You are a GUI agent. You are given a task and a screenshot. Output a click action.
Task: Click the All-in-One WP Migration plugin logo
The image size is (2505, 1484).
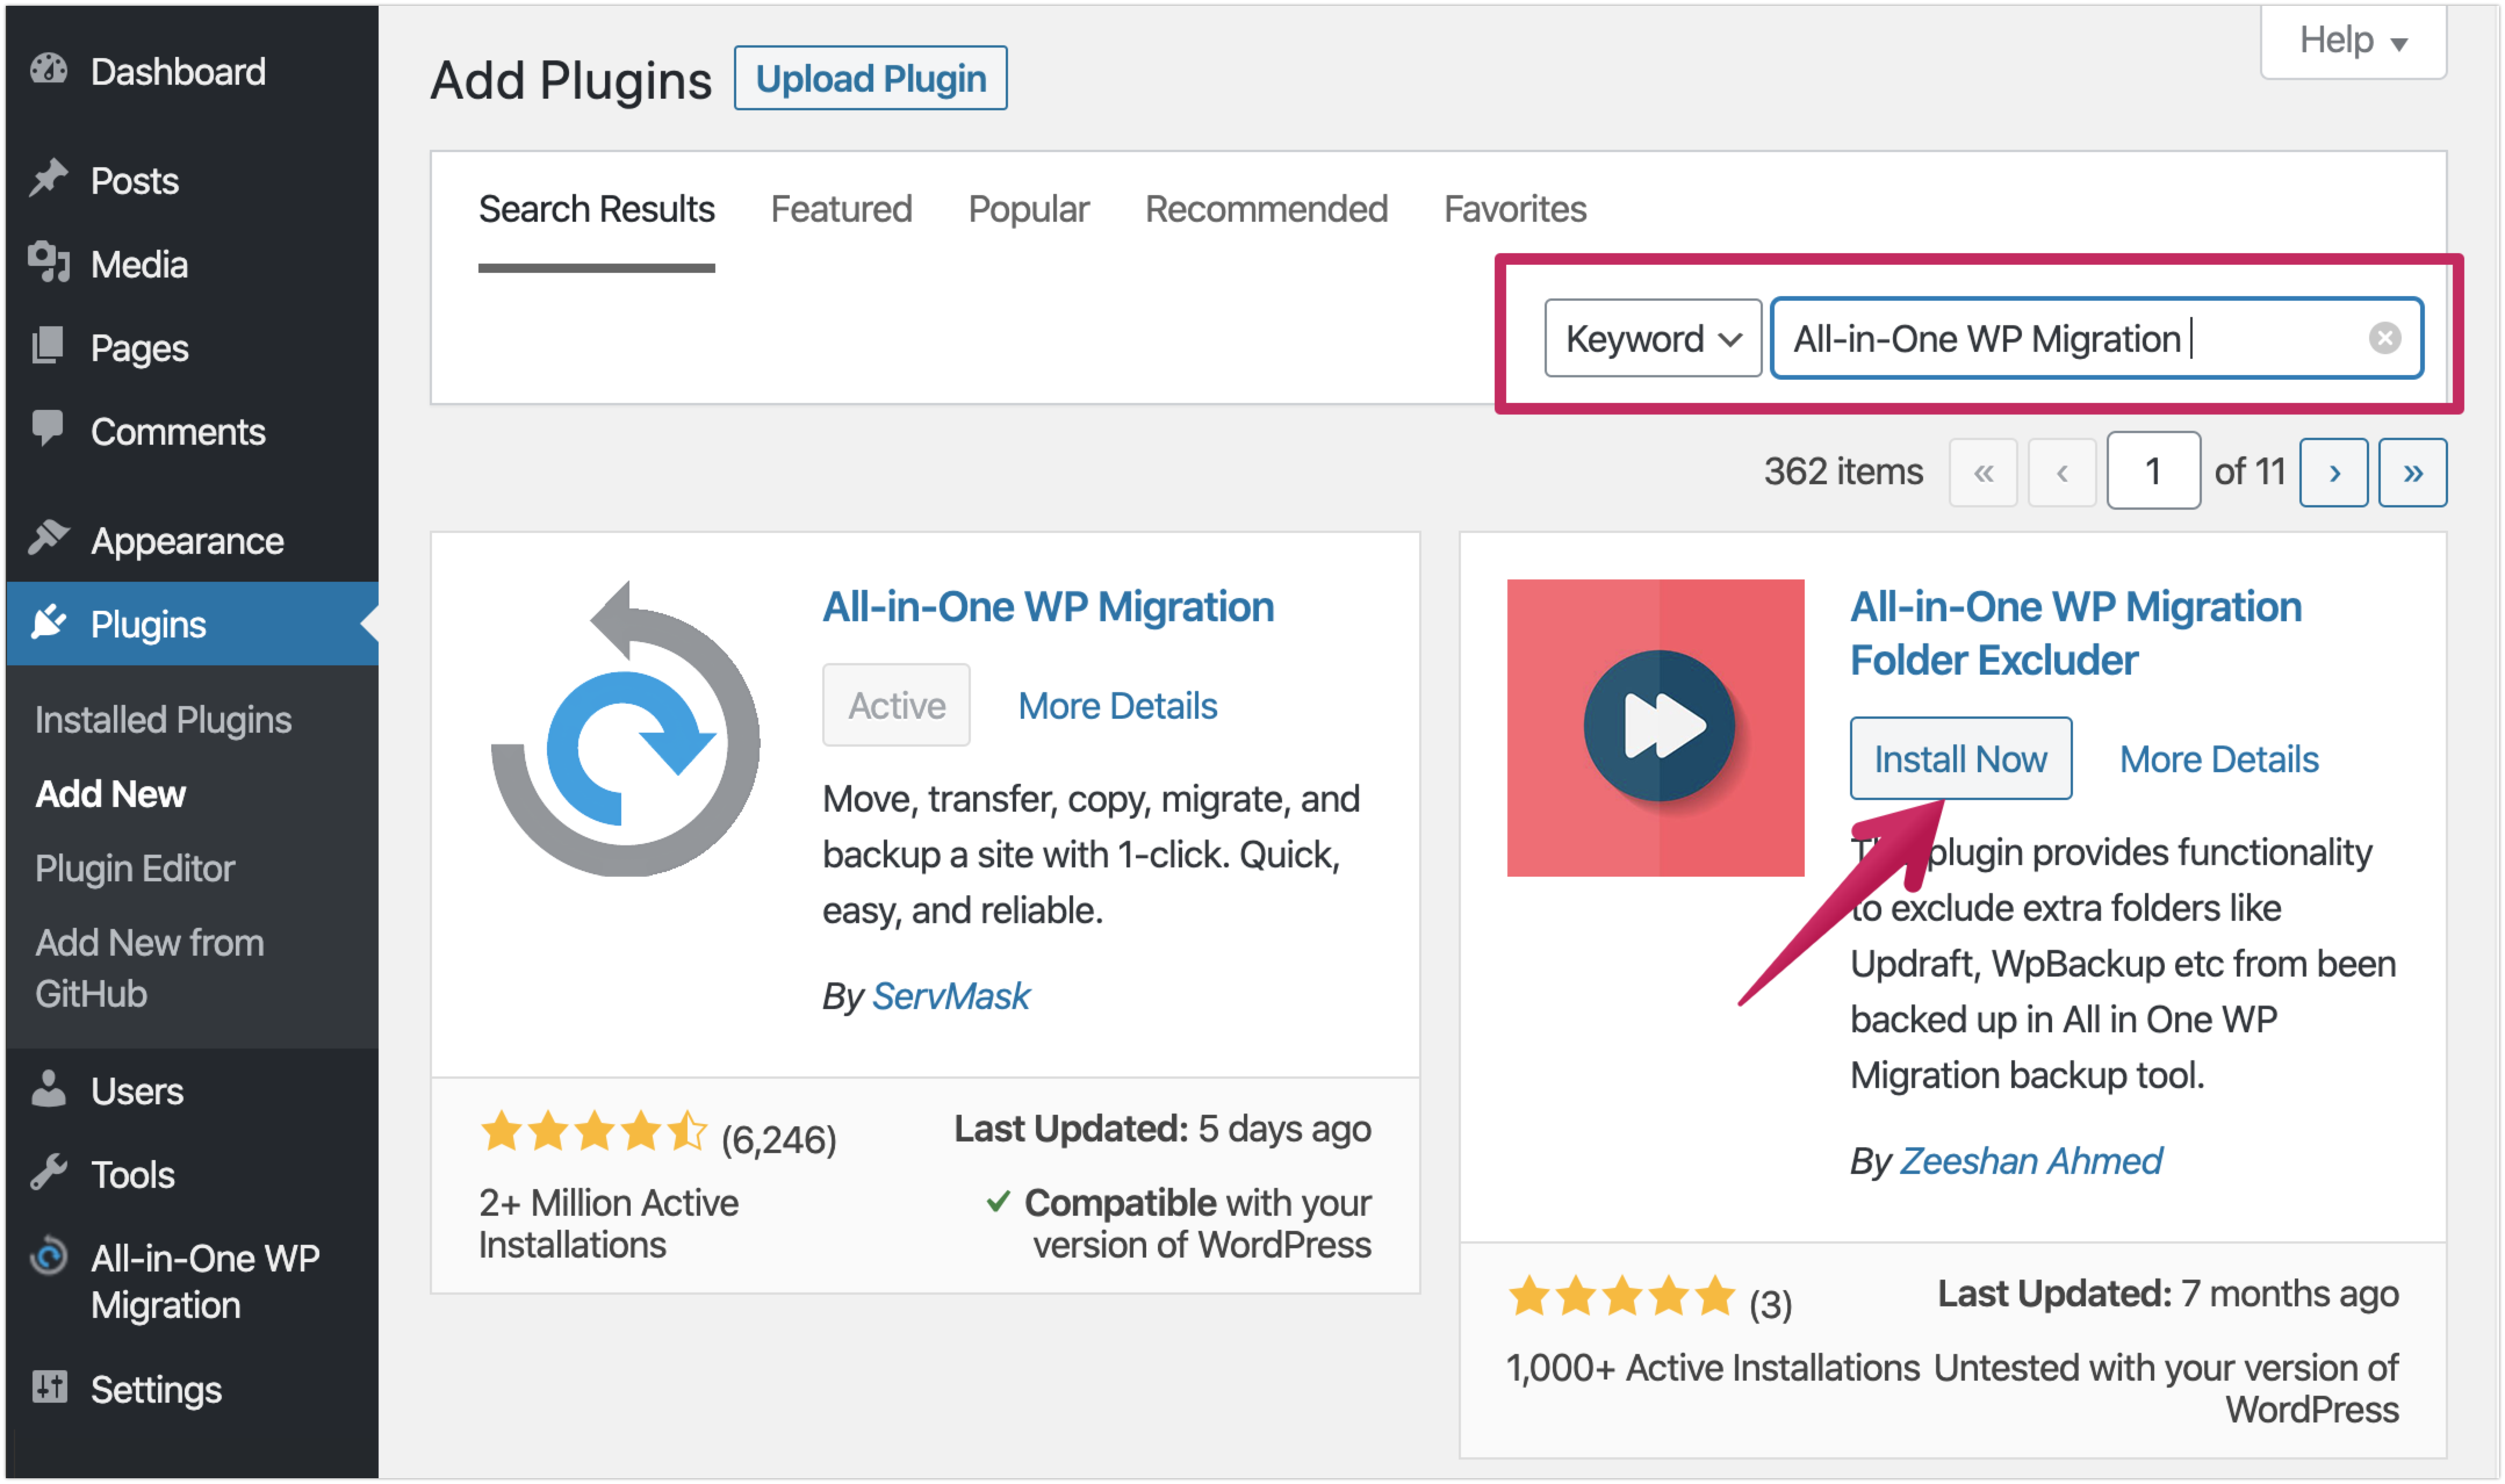[625, 730]
